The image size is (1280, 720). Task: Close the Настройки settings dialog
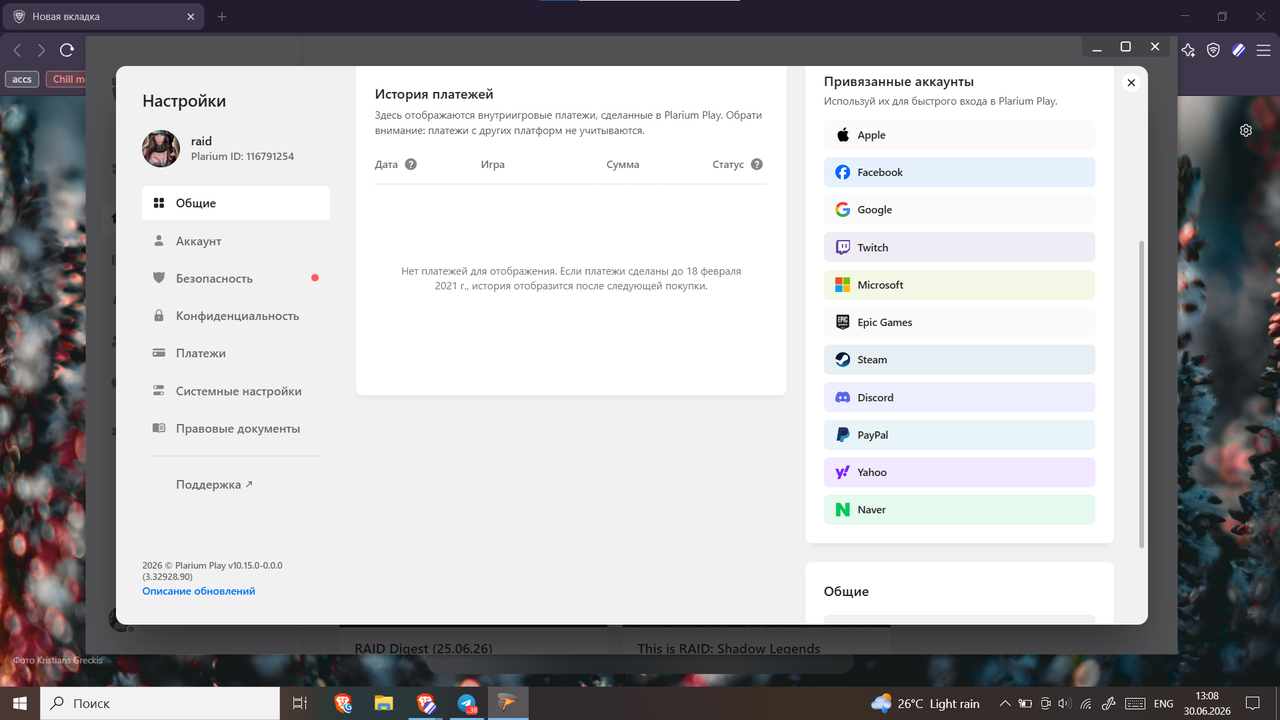pyautogui.click(x=1131, y=83)
